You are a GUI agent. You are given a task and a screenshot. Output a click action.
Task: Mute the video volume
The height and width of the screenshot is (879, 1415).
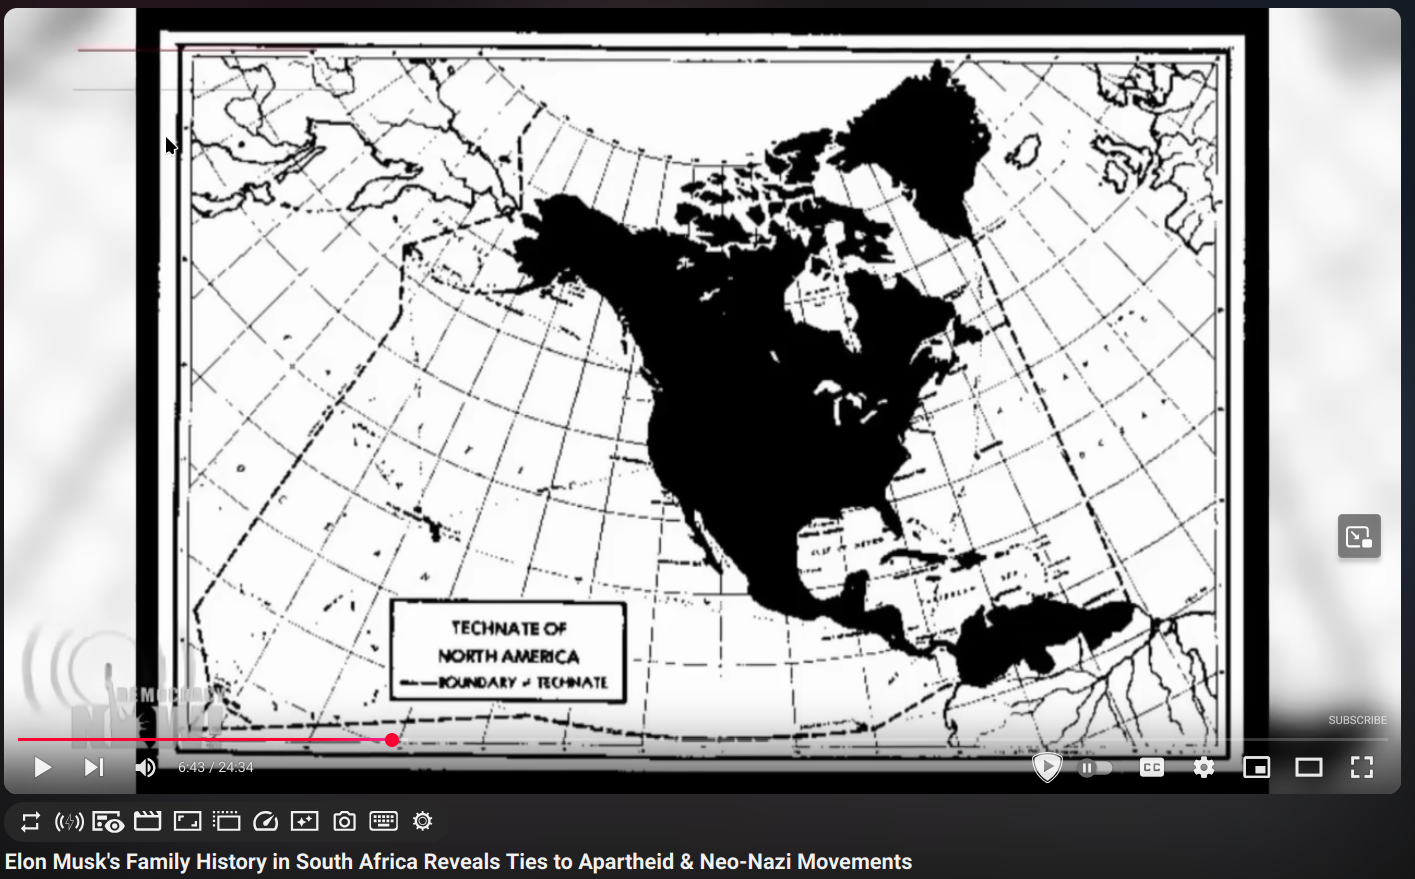pos(146,767)
